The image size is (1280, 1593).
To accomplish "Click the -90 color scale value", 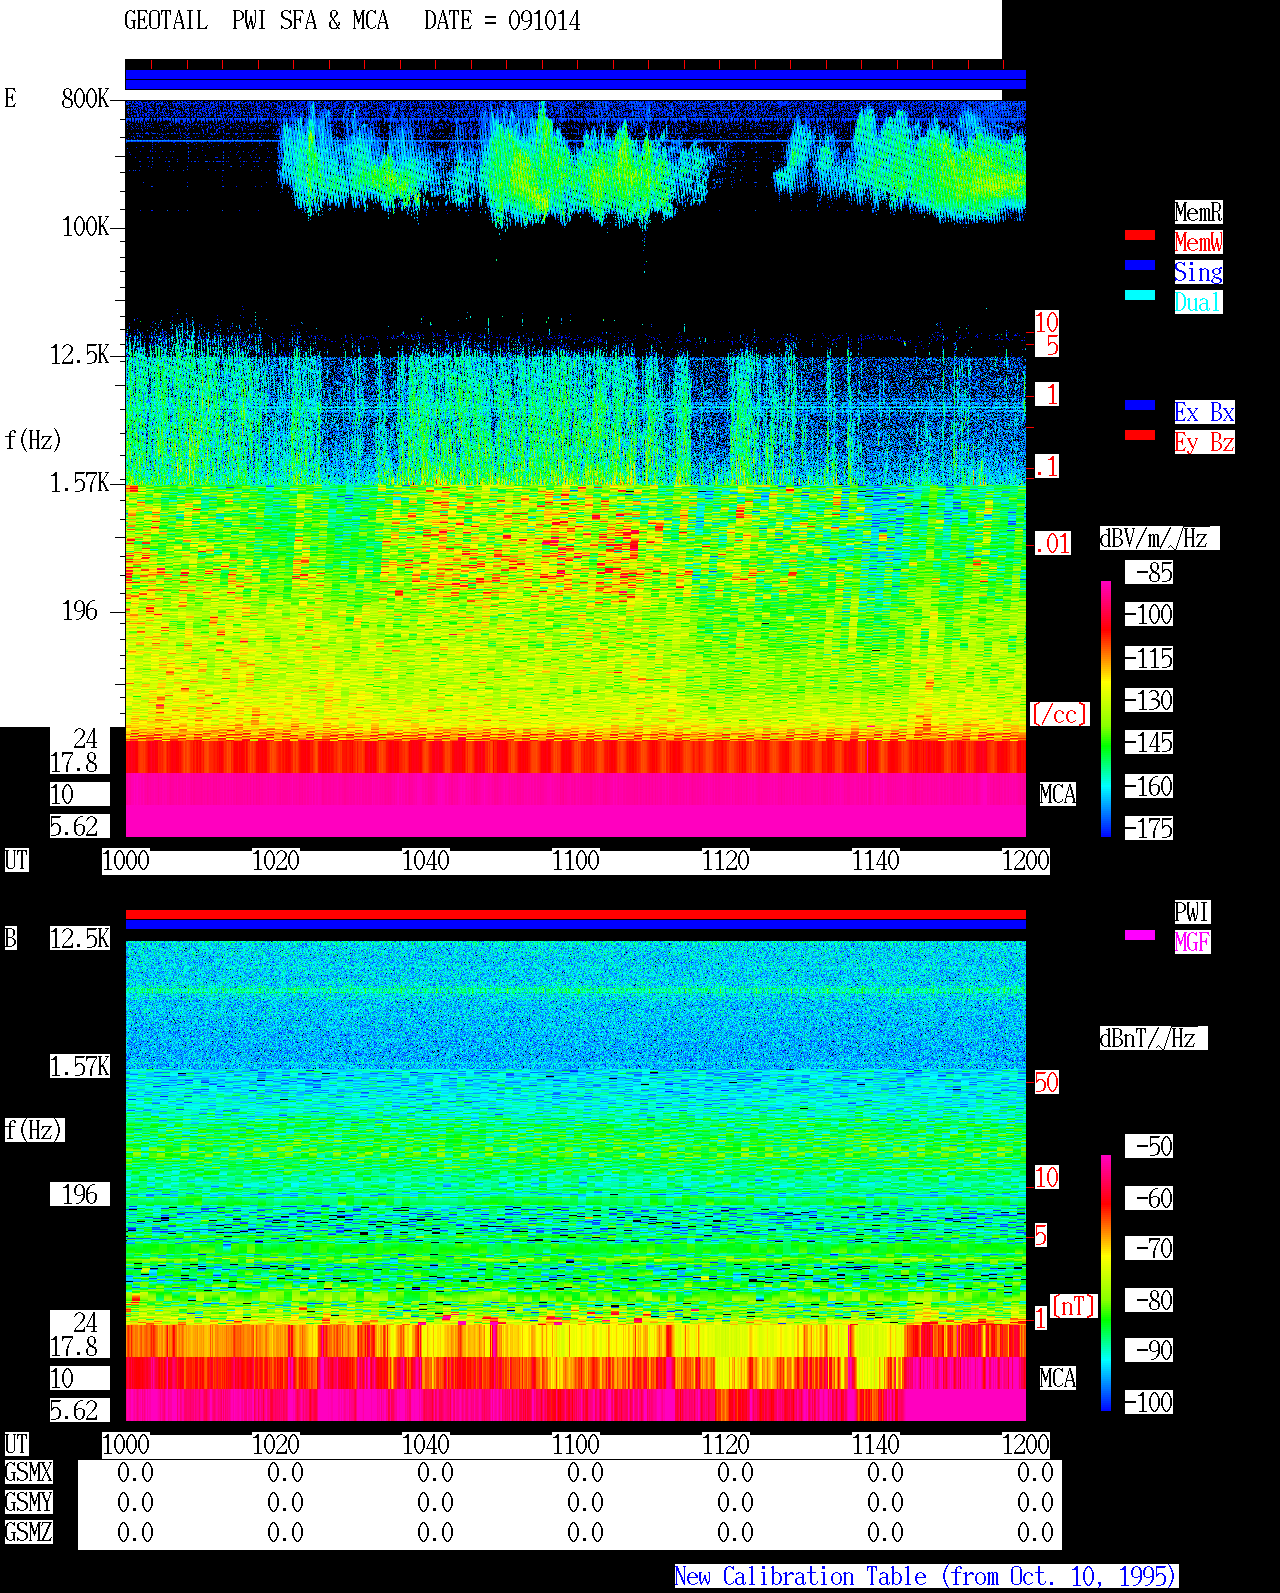I will (x=1149, y=1350).
